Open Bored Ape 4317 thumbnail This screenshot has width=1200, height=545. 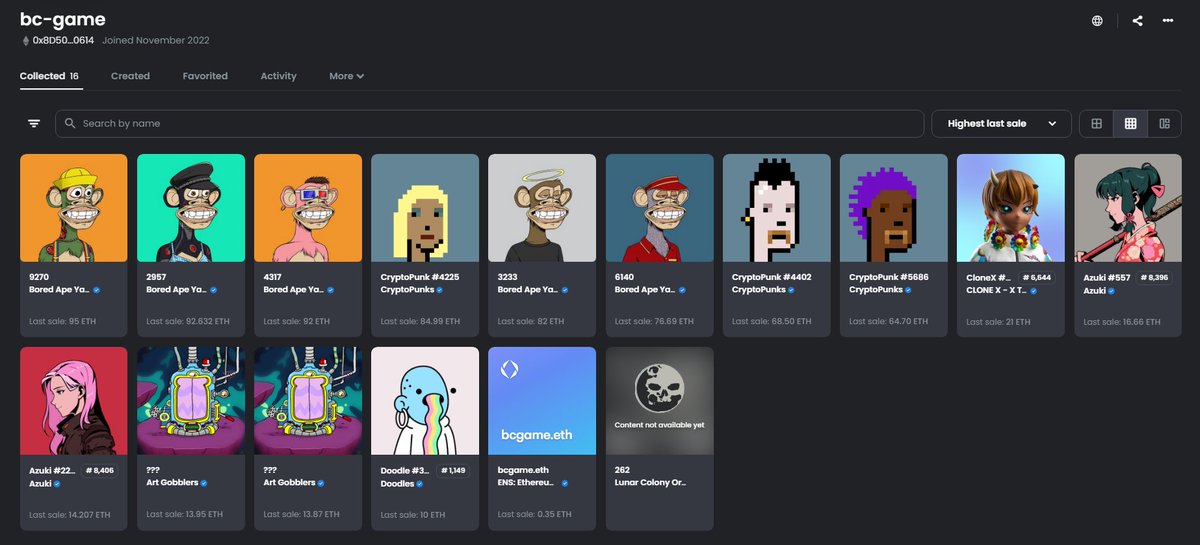point(308,208)
